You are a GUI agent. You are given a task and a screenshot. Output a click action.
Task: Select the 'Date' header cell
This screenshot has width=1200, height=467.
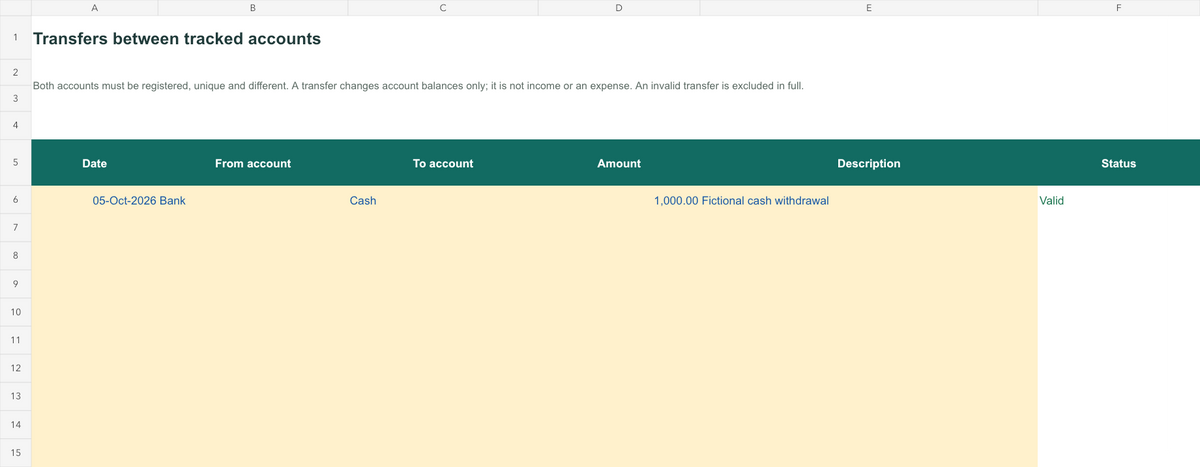click(94, 163)
